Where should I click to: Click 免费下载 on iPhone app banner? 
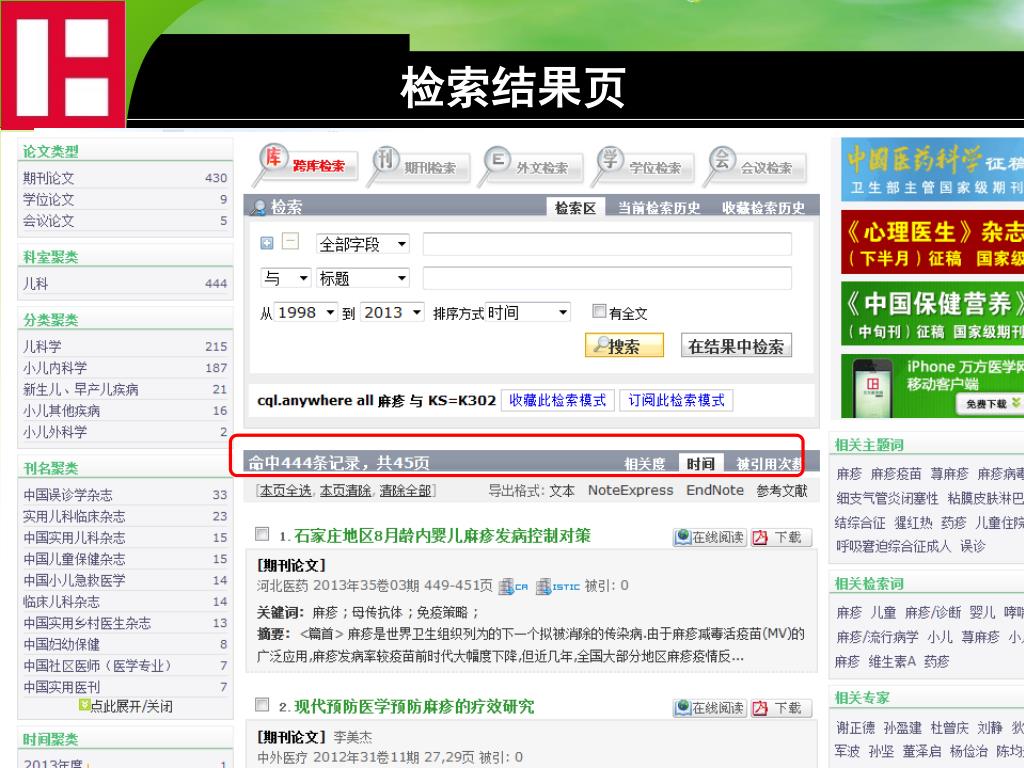990,404
